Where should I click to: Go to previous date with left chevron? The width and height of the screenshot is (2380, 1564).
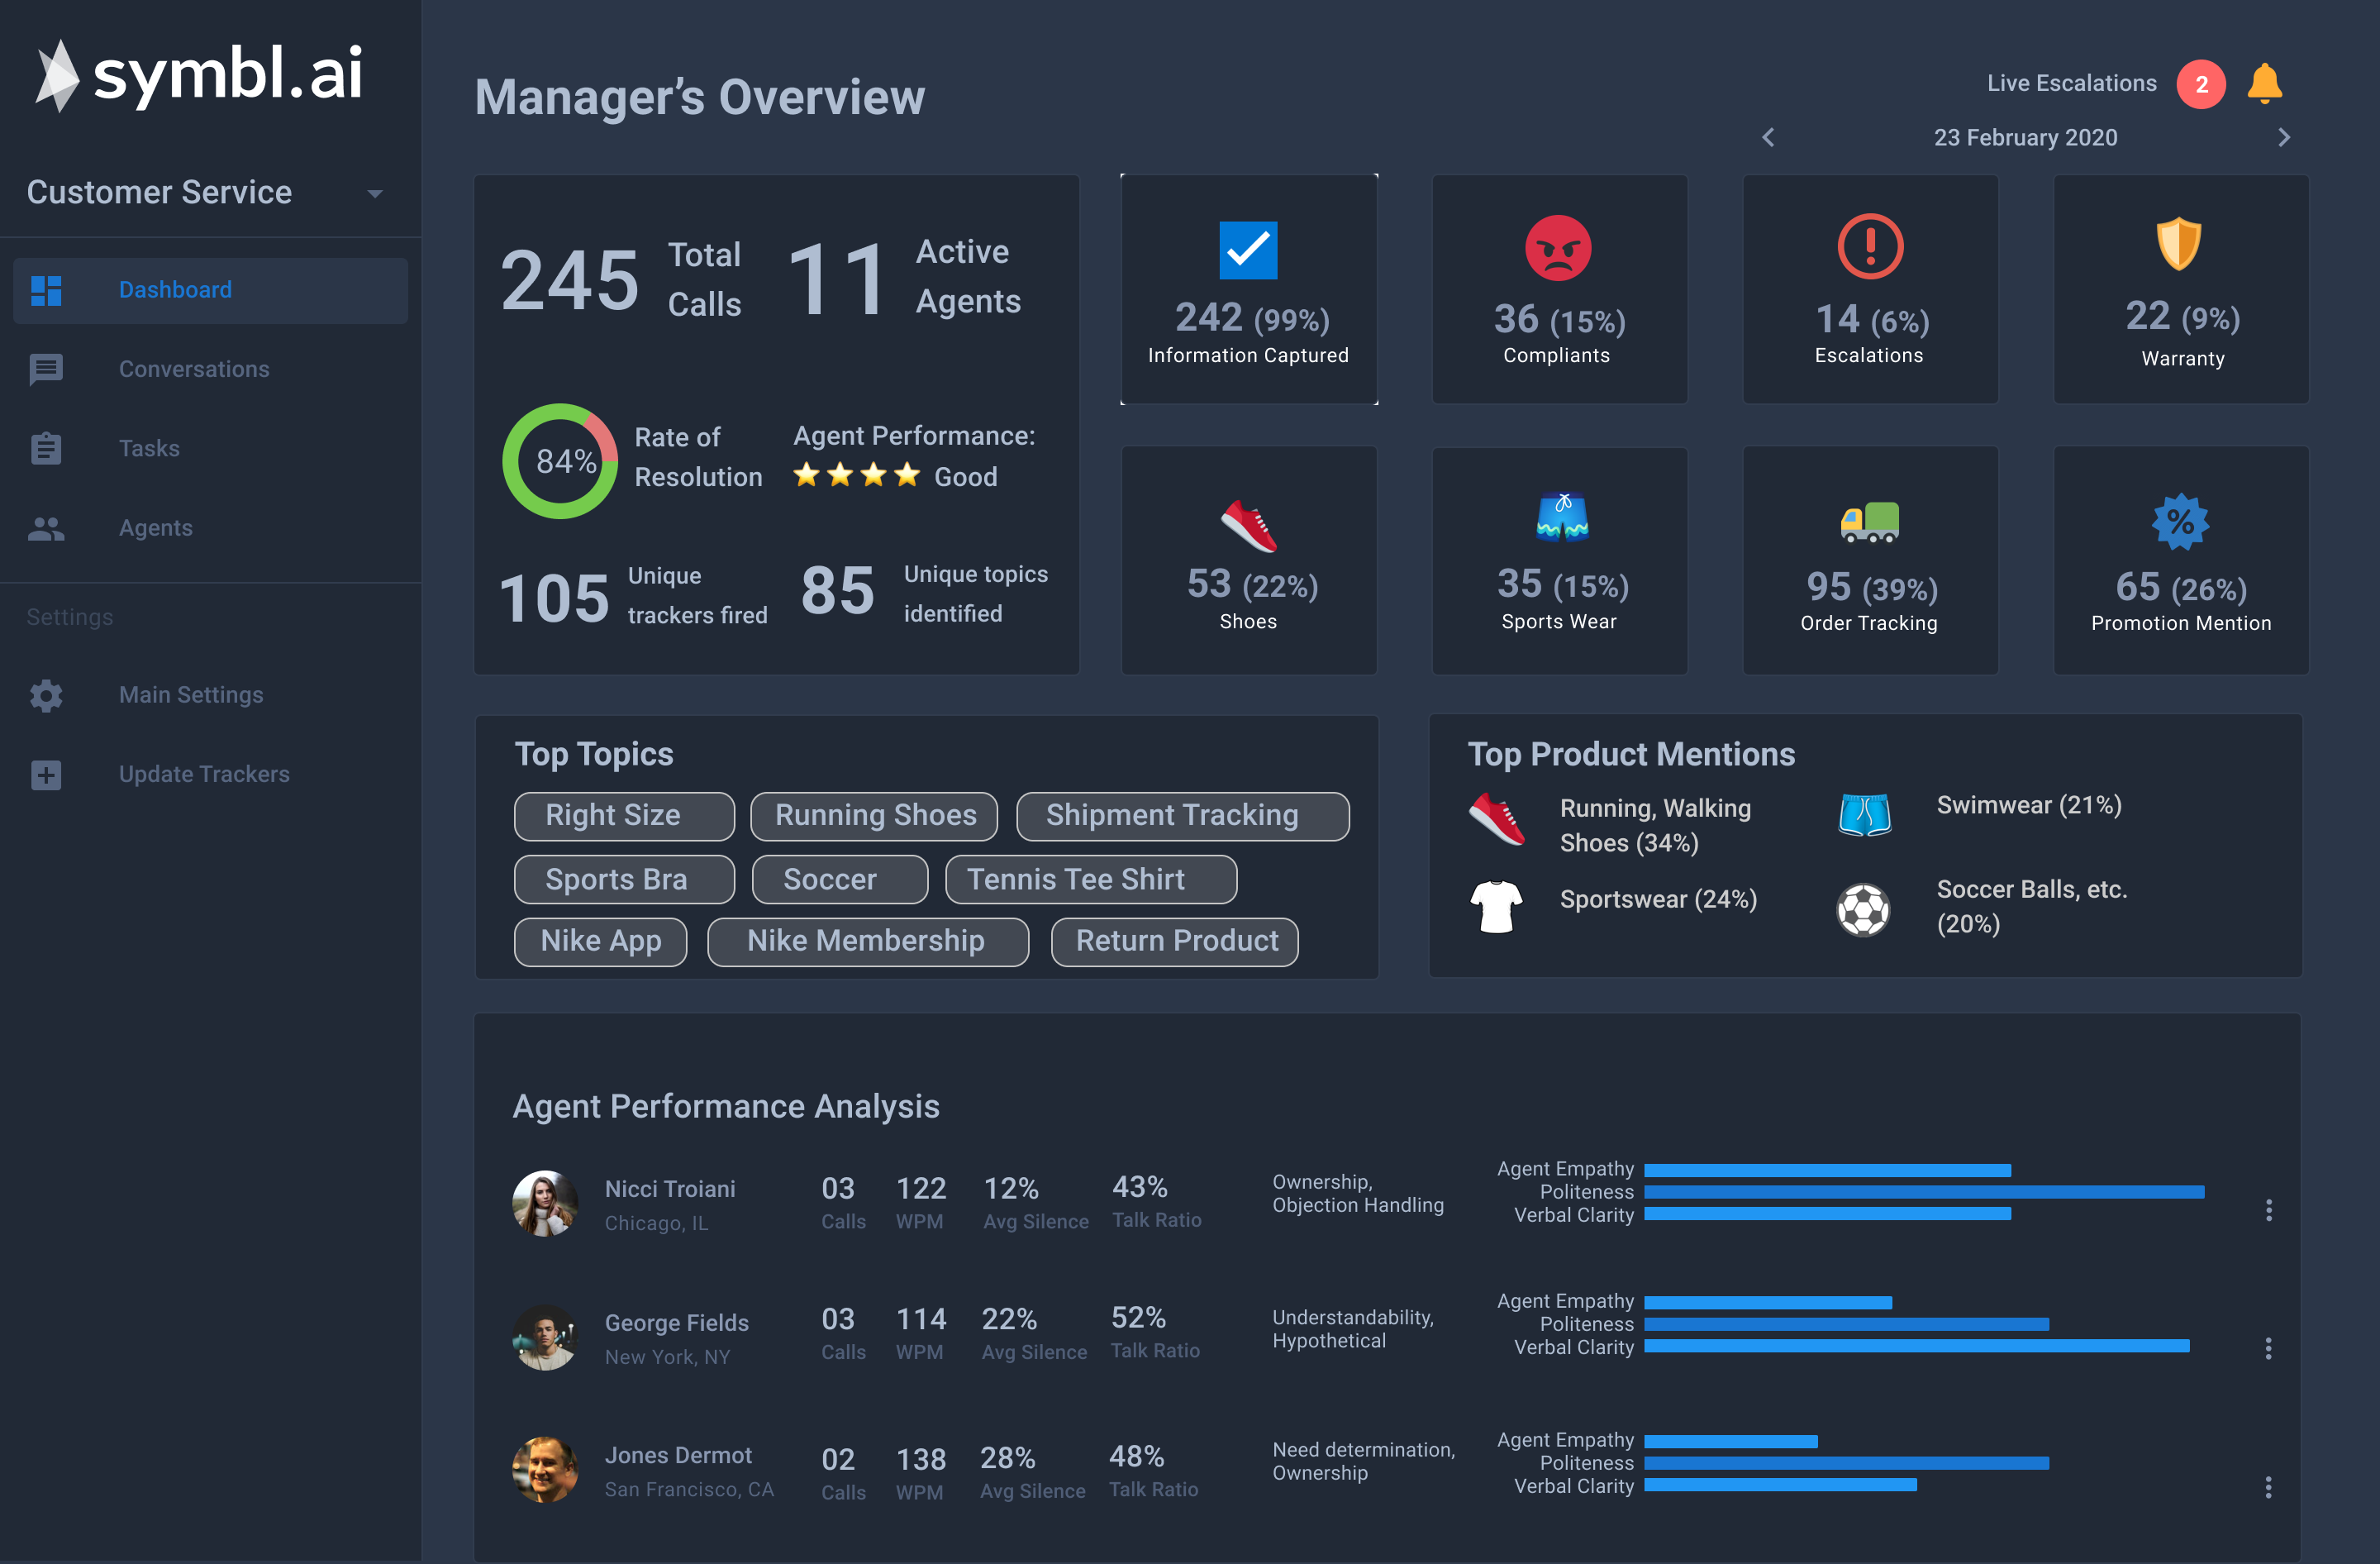click(1768, 137)
